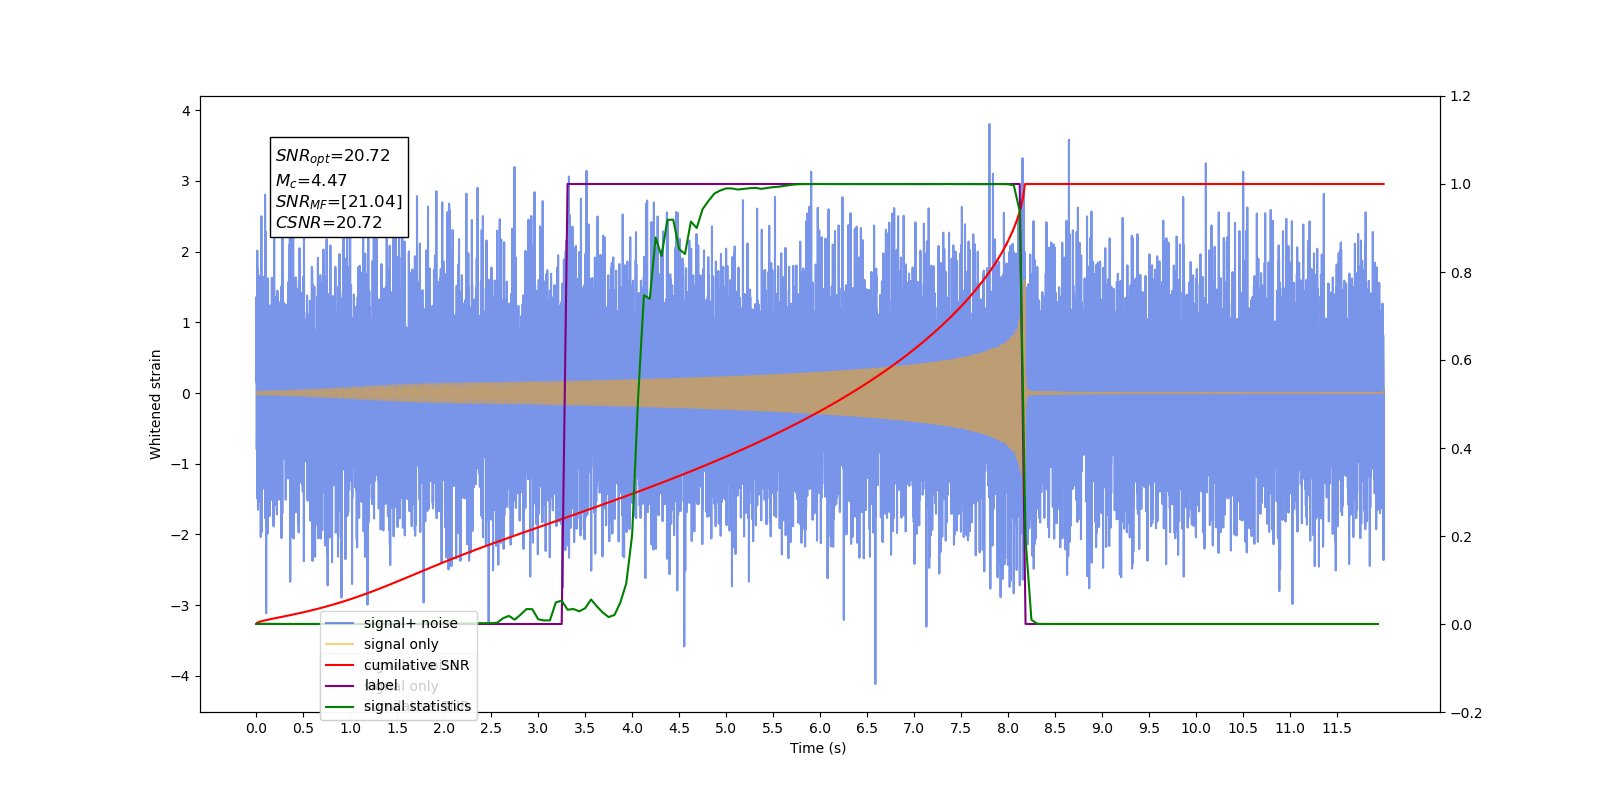Click the left y-axis tick label 0
Image resolution: width=1600 pixels, height=800 pixels.
pos(186,394)
